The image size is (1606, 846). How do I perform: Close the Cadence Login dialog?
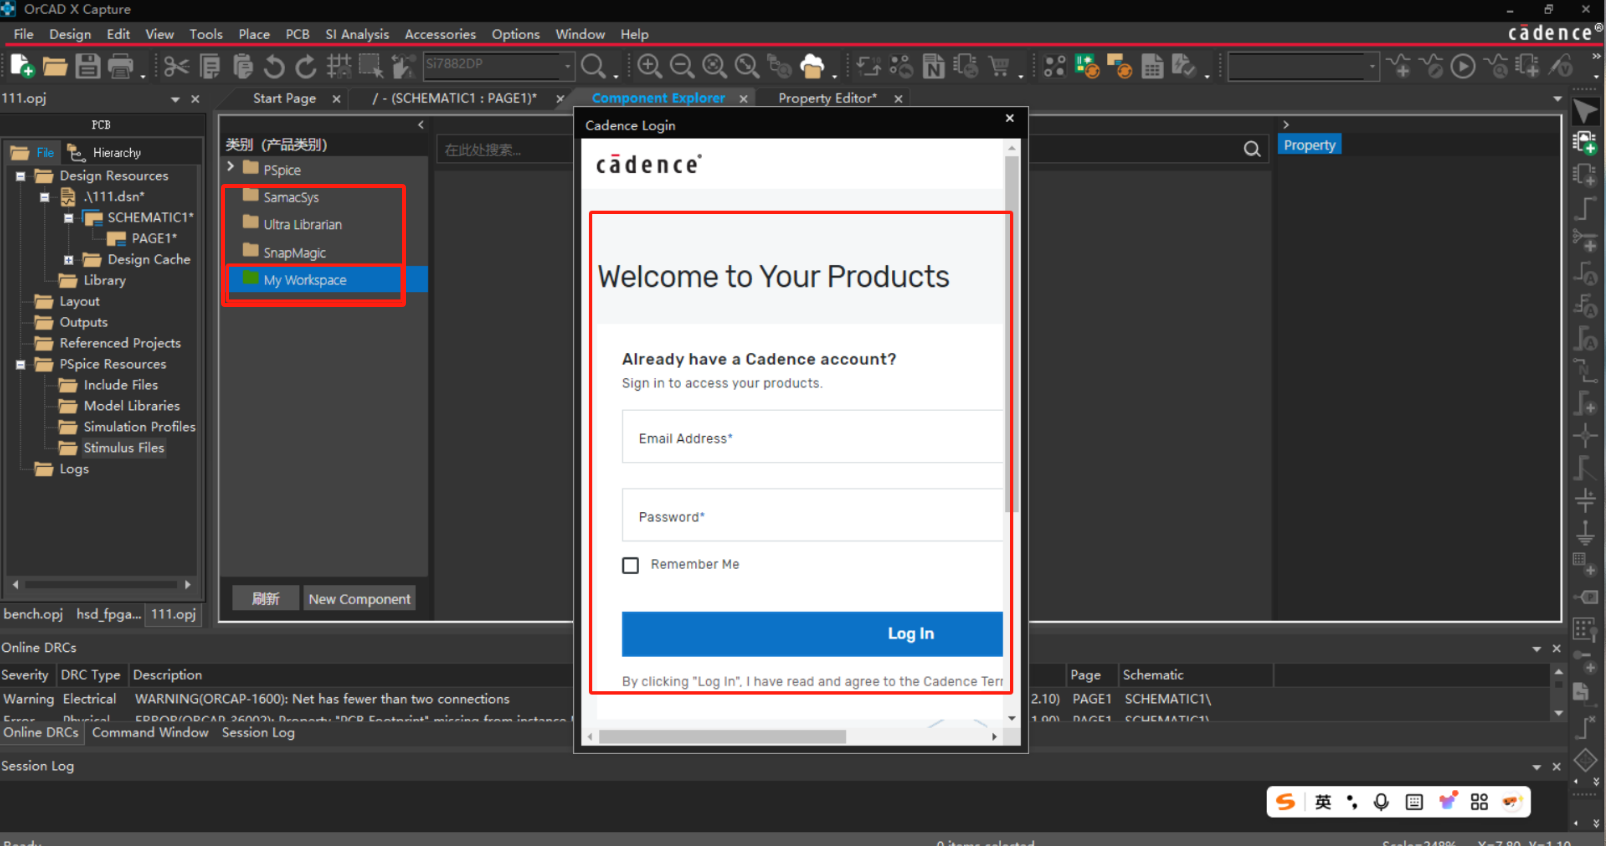click(x=1010, y=118)
